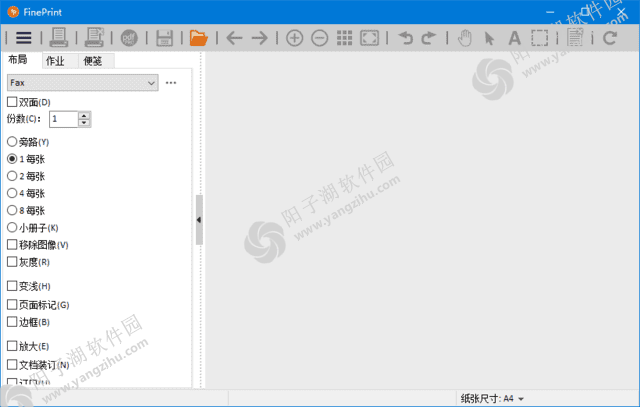Enable the 边框(B) checkbox
Image resolution: width=640 pixels, height=407 pixels.
pos(12,322)
